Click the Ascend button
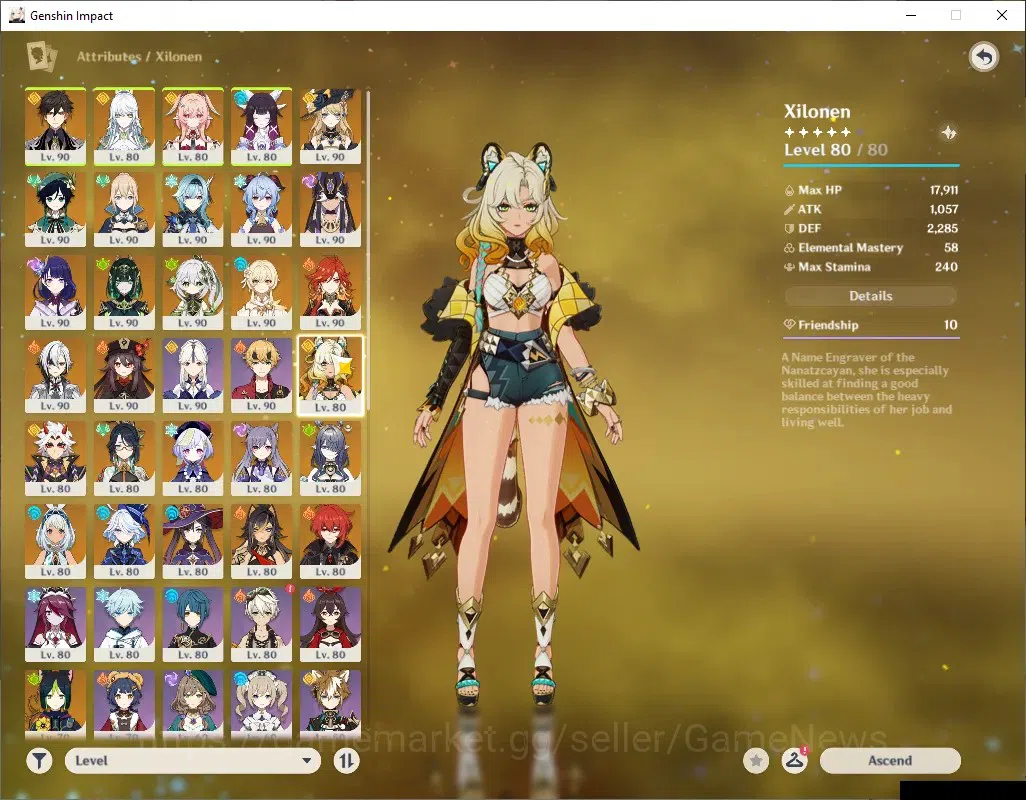This screenshot has height=800, width=1026. pos(890,761)
